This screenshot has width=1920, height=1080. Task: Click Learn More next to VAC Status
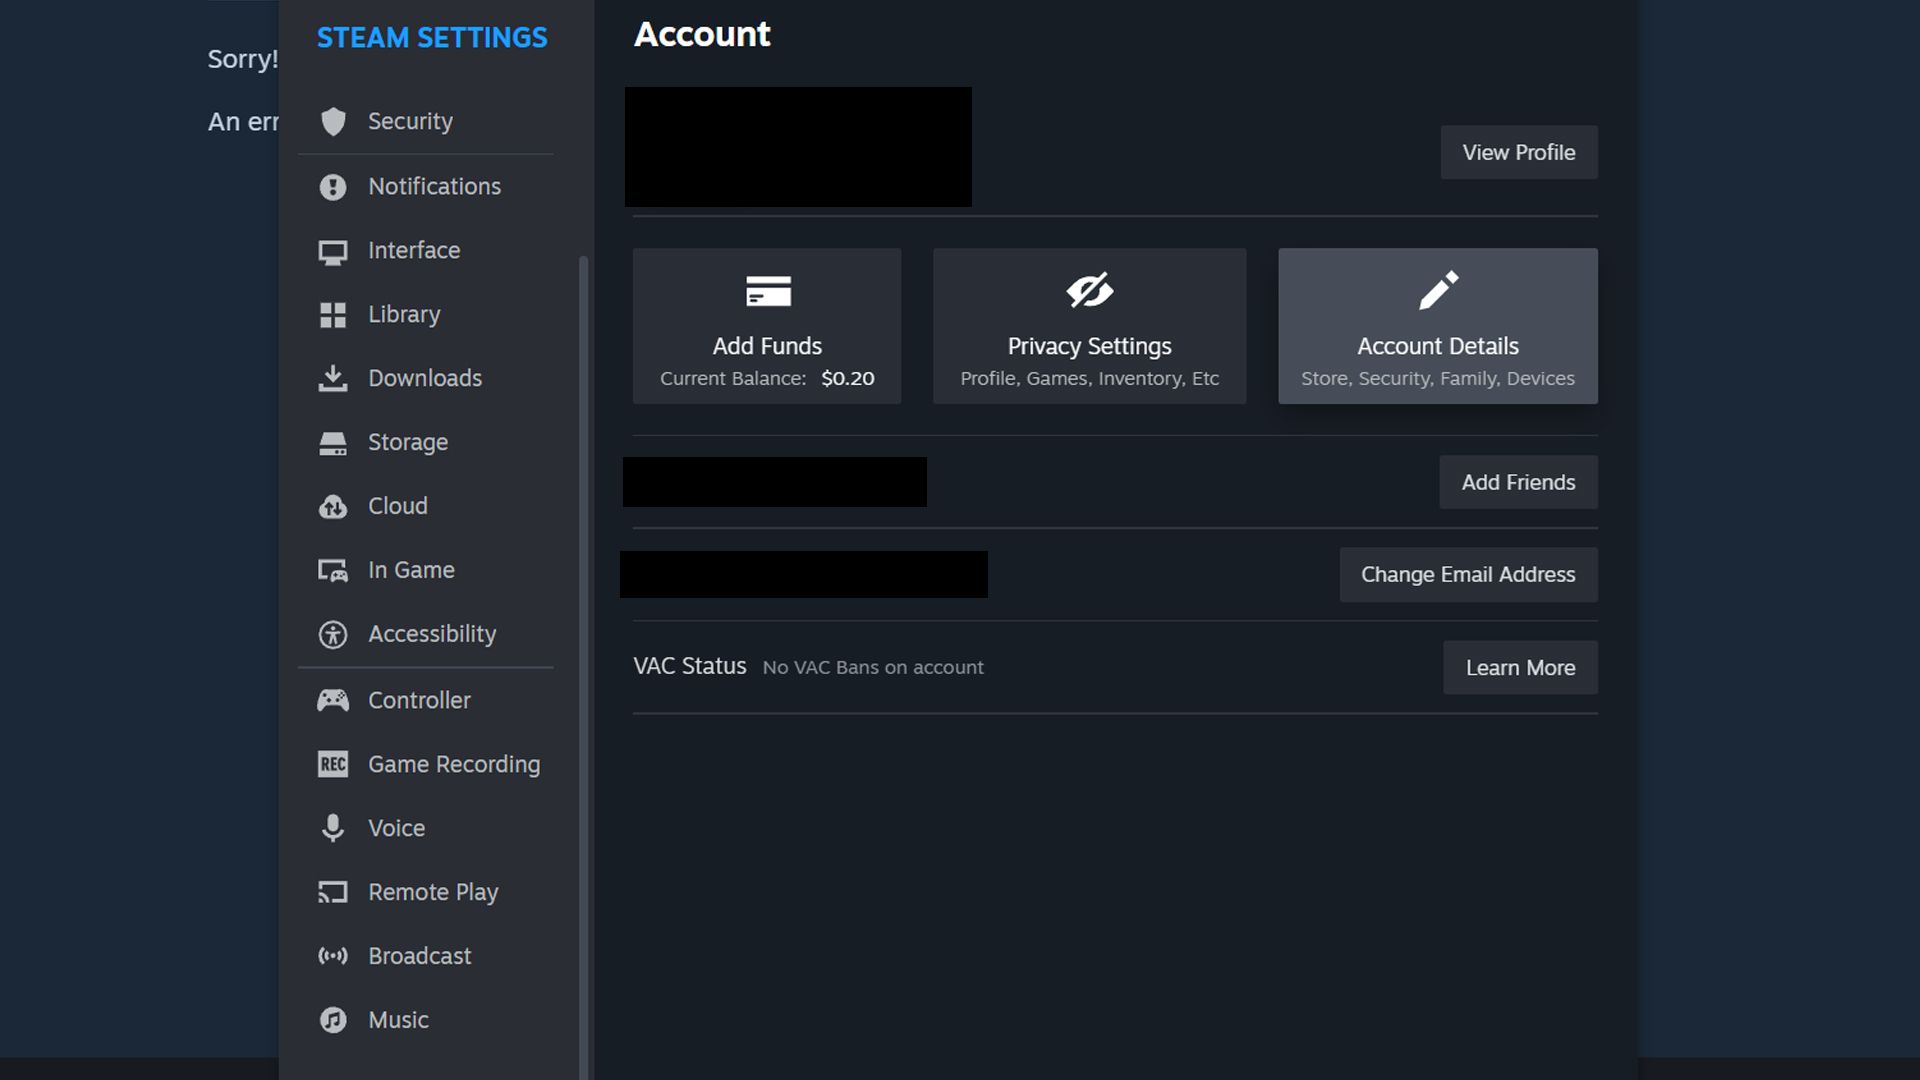[1520, 668]
